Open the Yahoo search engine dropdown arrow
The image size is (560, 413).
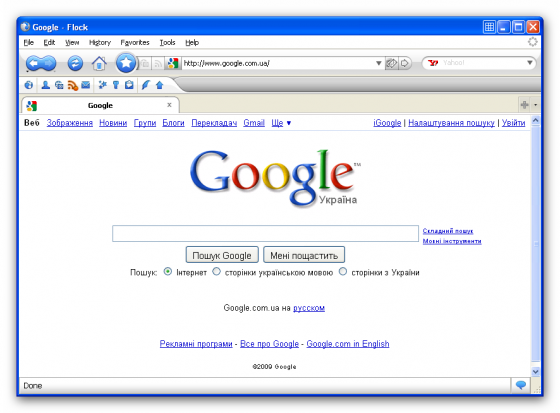(530, 63)
